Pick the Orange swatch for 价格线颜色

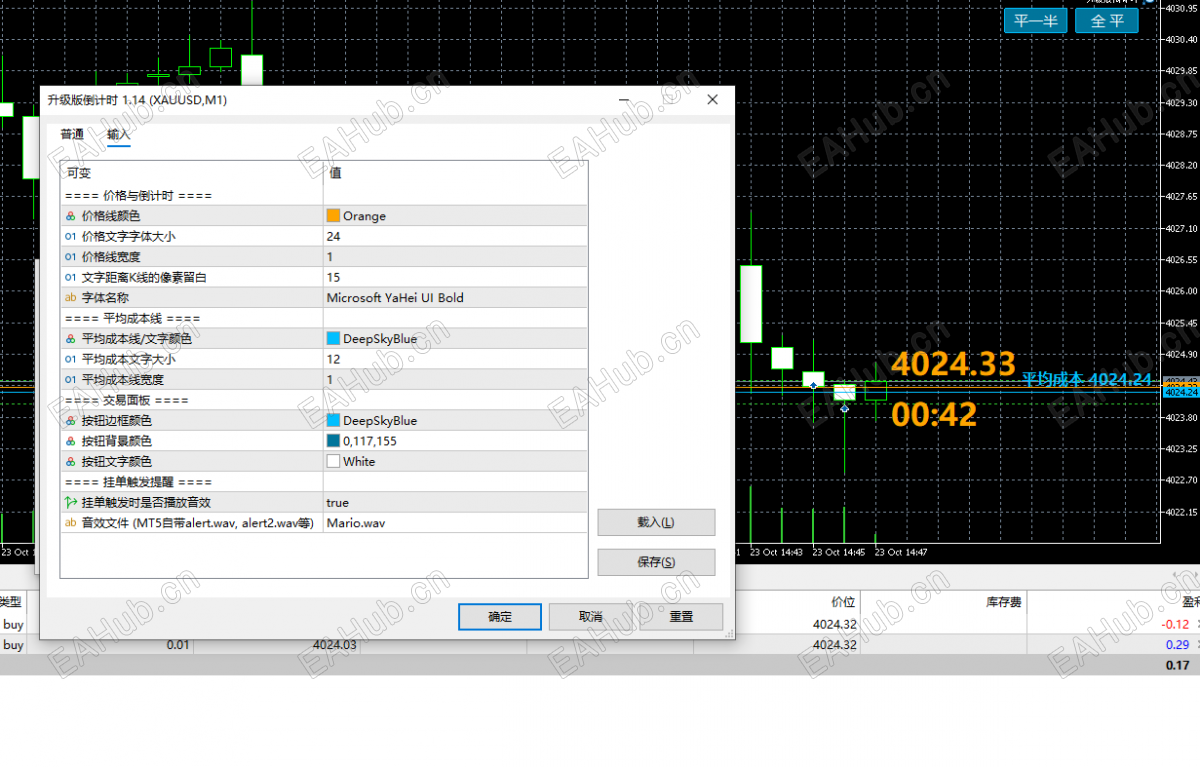coord(333,216)
